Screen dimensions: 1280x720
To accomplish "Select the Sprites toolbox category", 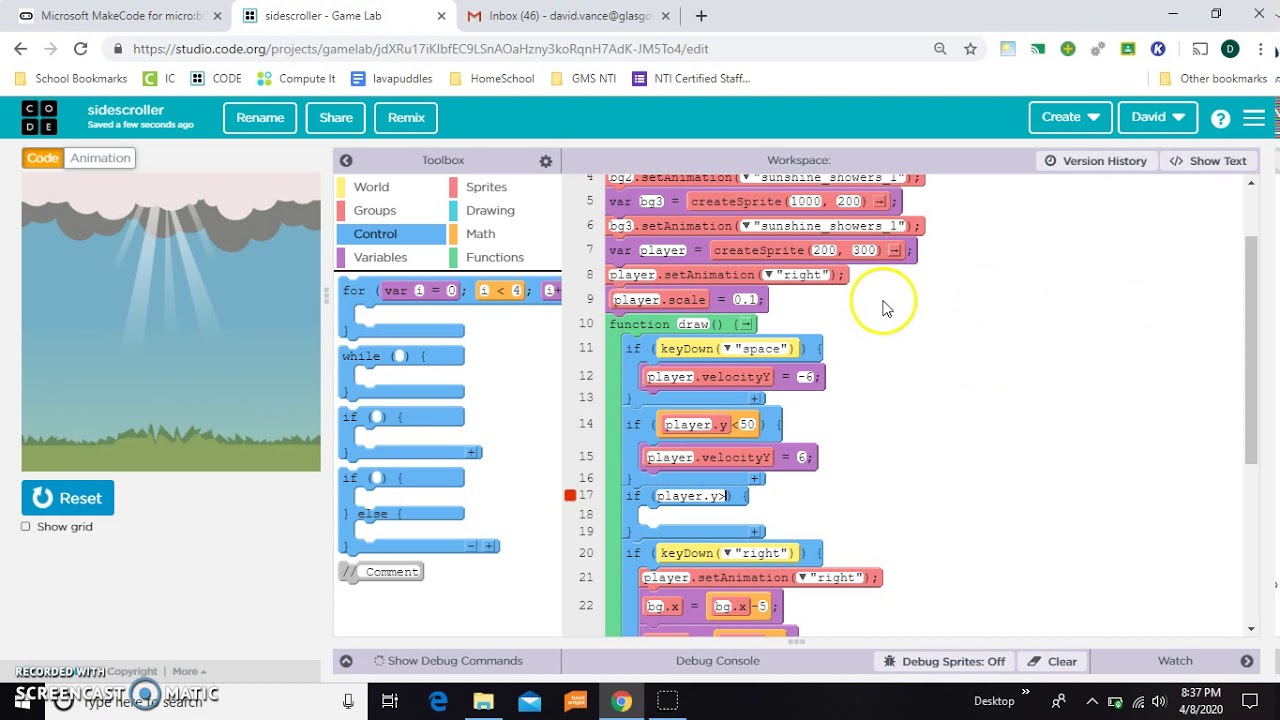I will [x=504, y=187].
